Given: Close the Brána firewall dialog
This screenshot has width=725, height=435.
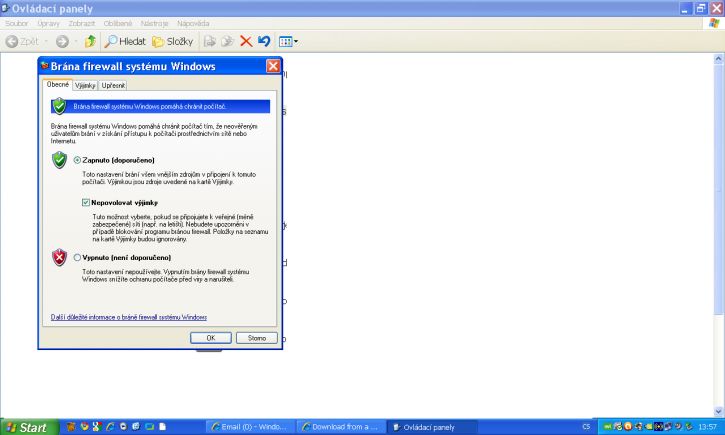Looking at the screenshot, I should pos(273,66).
